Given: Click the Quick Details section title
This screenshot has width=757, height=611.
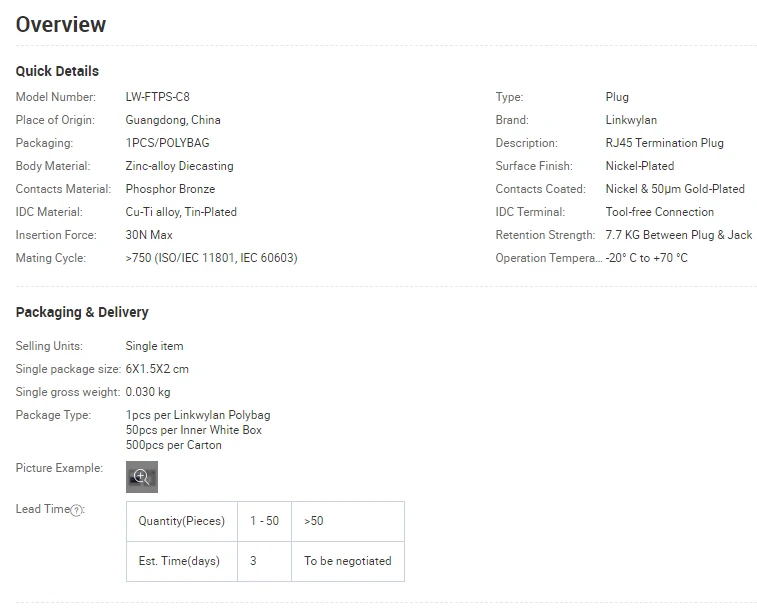Looking at the screenshot, I should click(57, 71).
